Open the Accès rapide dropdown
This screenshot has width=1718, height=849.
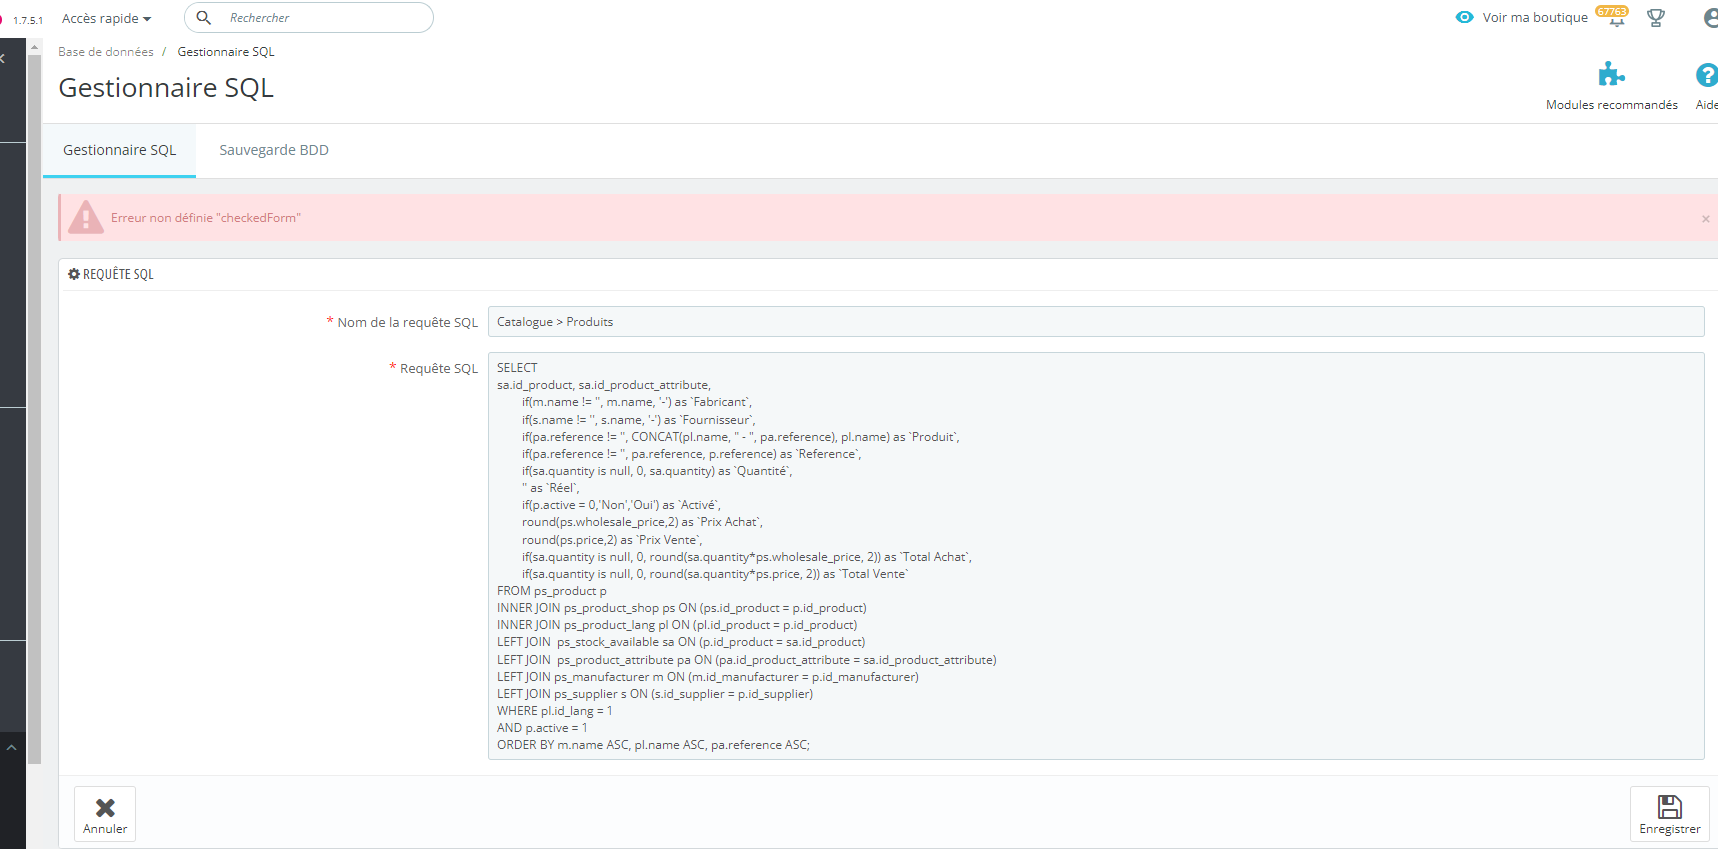coord(106,18)
